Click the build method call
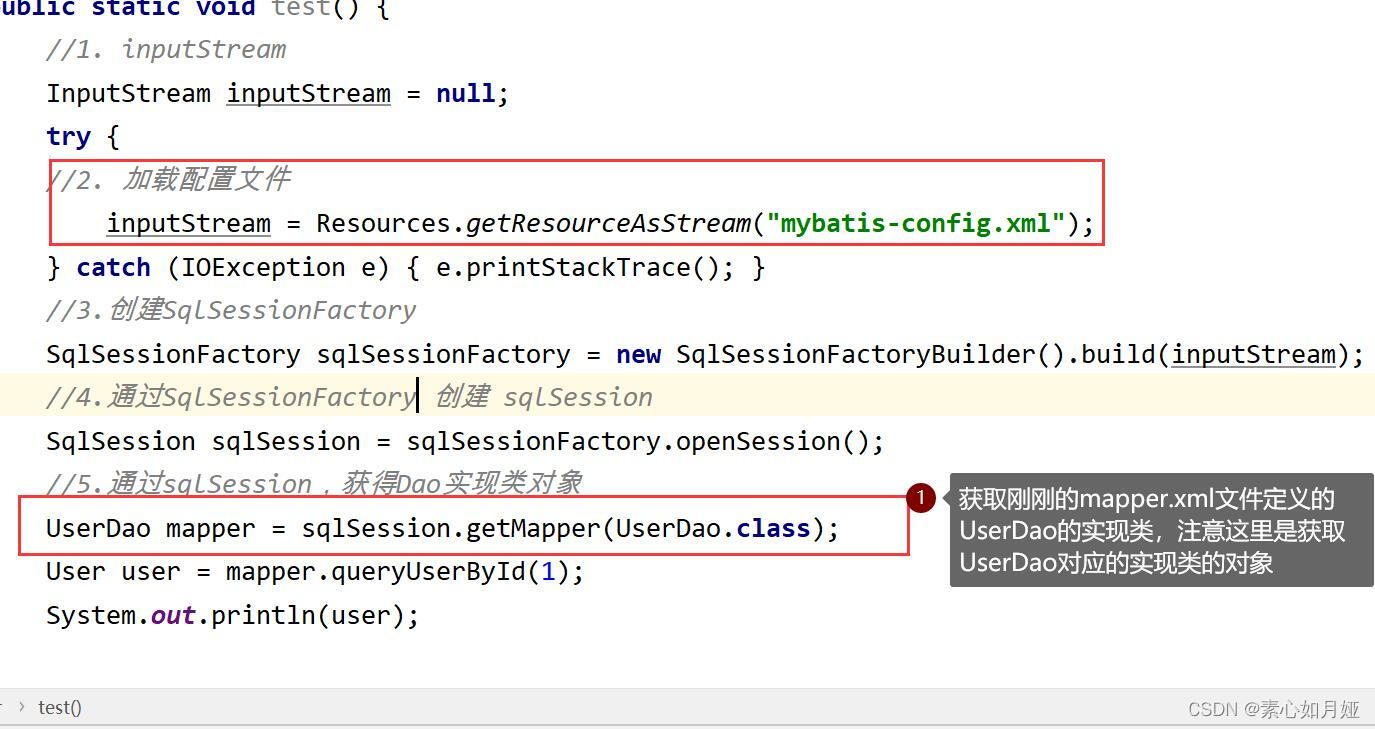Viewport: 1375px width, 729px height. pos(1118,354)
